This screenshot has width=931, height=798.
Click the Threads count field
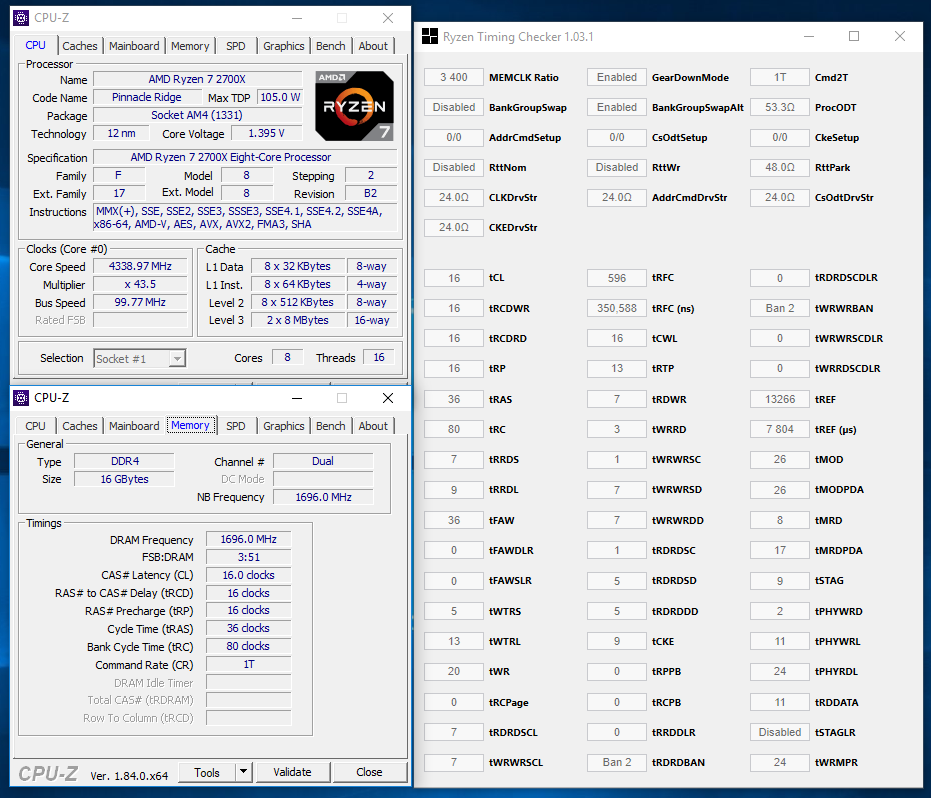pyautogui.click(x=379, y=357)
